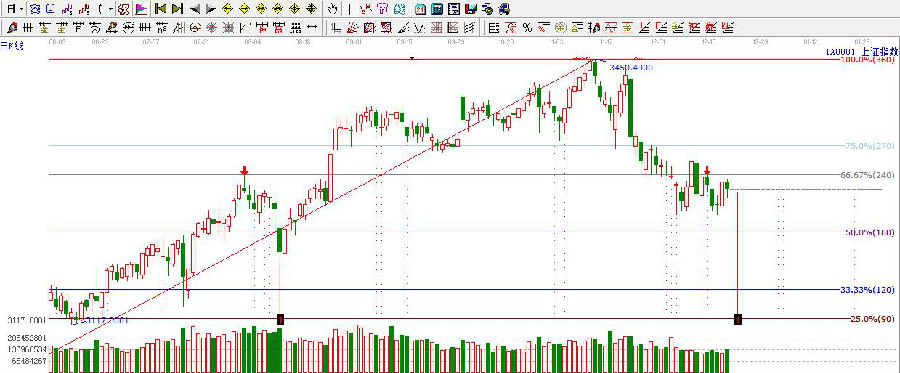The image size is (900, 373).
Task: Click the jump-to-last-bar toolbar icon
Action: [178, 9]
